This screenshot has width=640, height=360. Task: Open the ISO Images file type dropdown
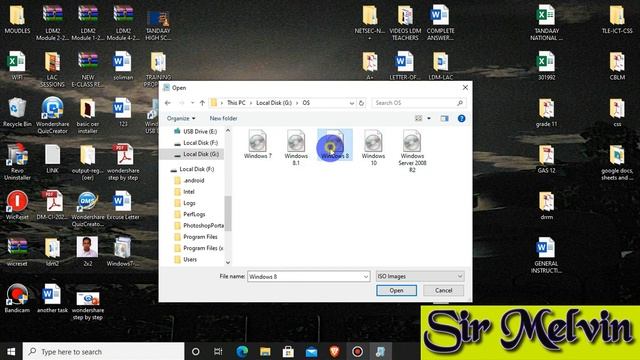click(x=420, y=276)
